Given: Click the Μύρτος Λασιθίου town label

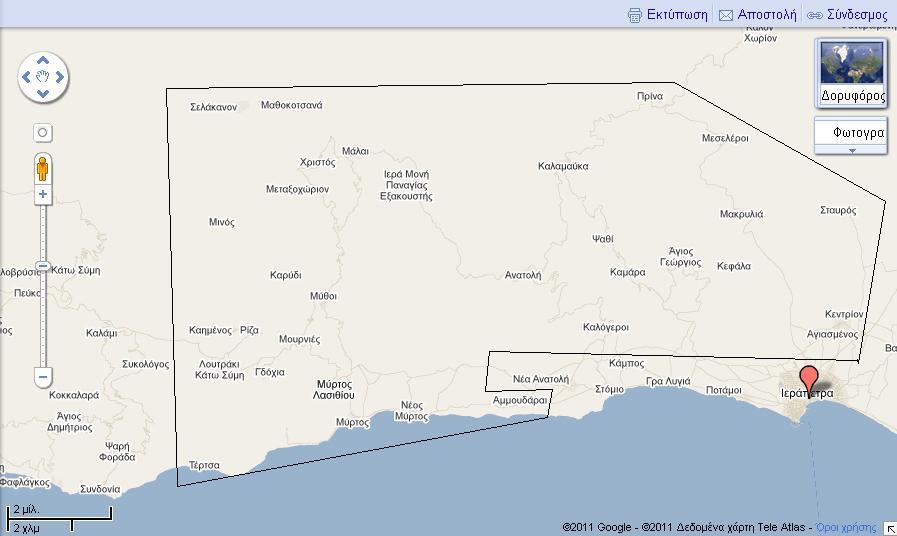Looking at the screenshot, I should (334, 390).
